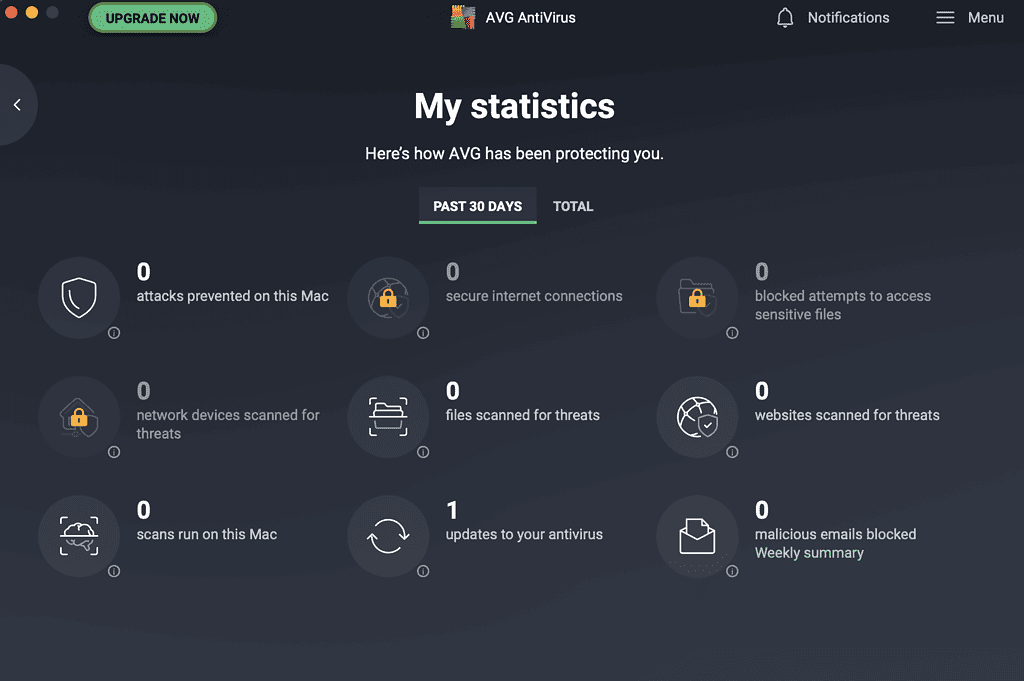The width and height of the screenshot is (1024, 681).
Task: Click the notifications bell icon
Action: point(785,18)
